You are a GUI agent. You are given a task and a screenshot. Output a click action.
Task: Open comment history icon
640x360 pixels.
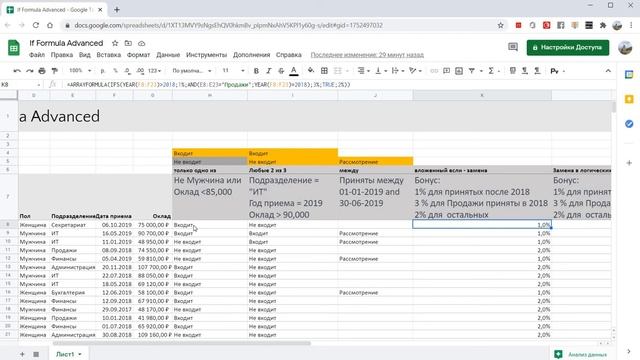point(513,47)
